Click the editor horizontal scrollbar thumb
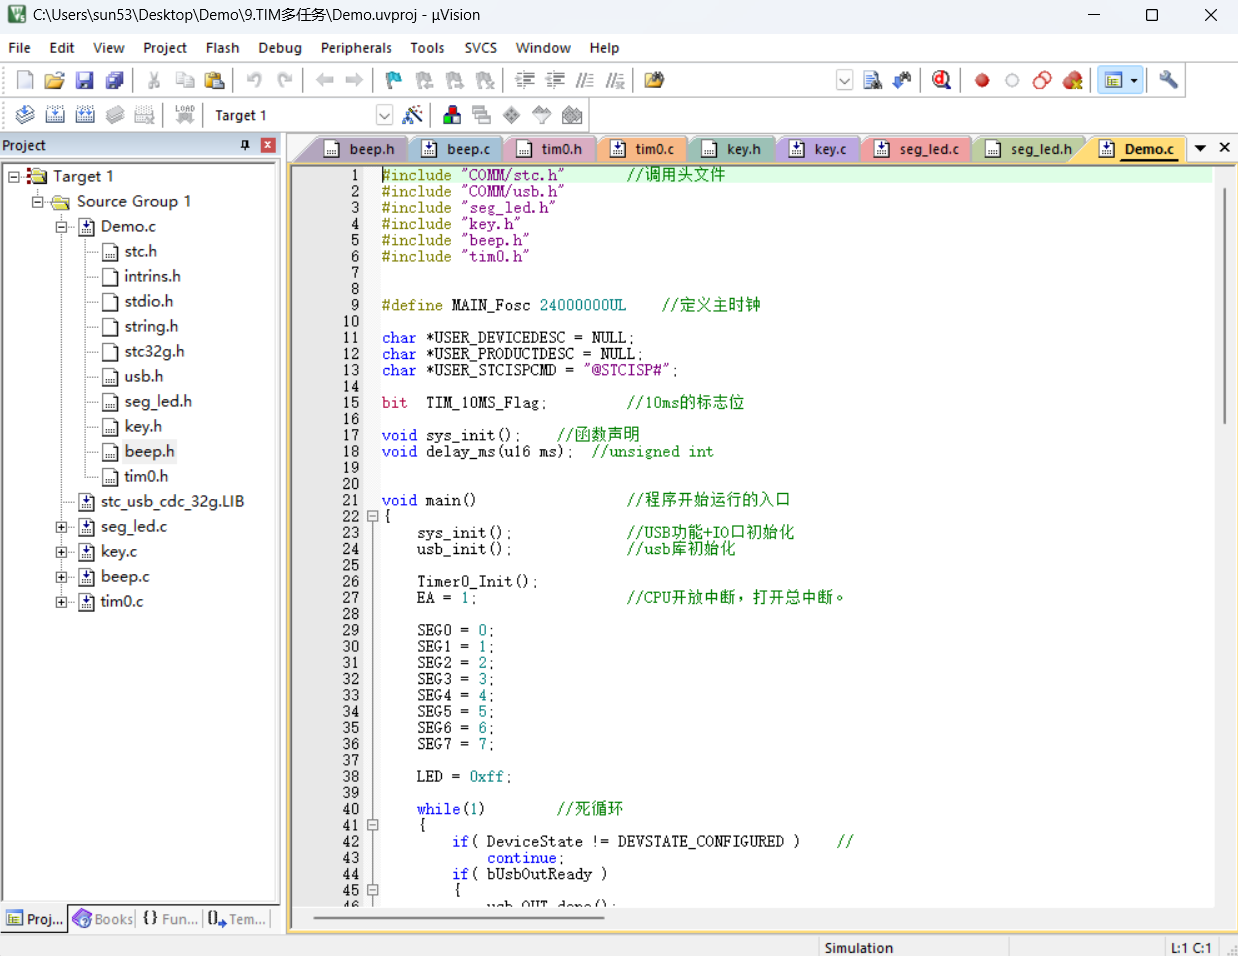 coord(459,917)
